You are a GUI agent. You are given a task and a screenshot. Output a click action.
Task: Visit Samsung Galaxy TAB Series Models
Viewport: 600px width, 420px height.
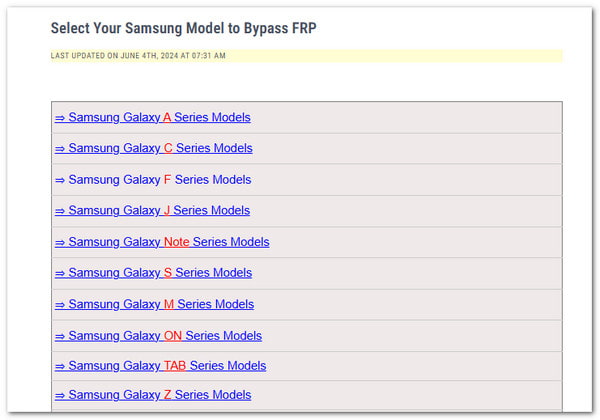tap(160, 366)
